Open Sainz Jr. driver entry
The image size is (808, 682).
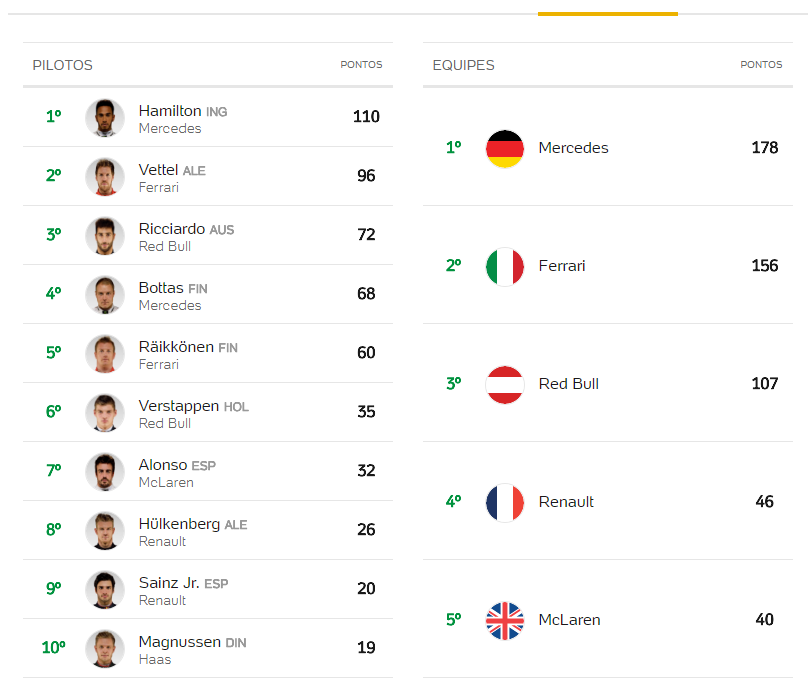(208, 589)
